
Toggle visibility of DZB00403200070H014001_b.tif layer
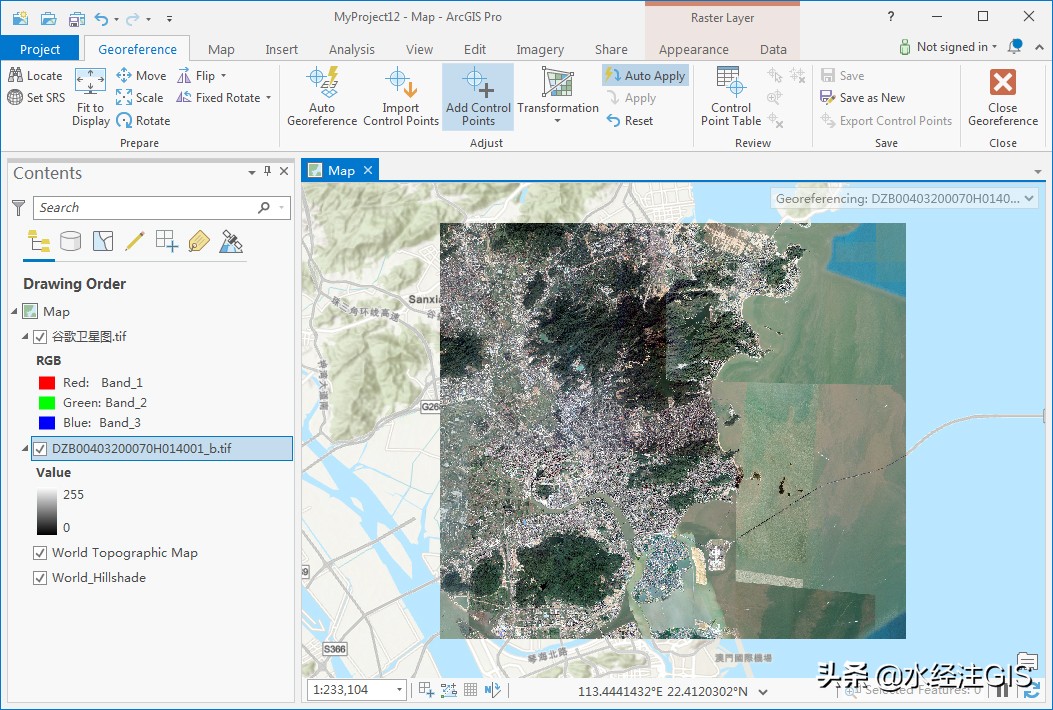[x=40, y=449]
